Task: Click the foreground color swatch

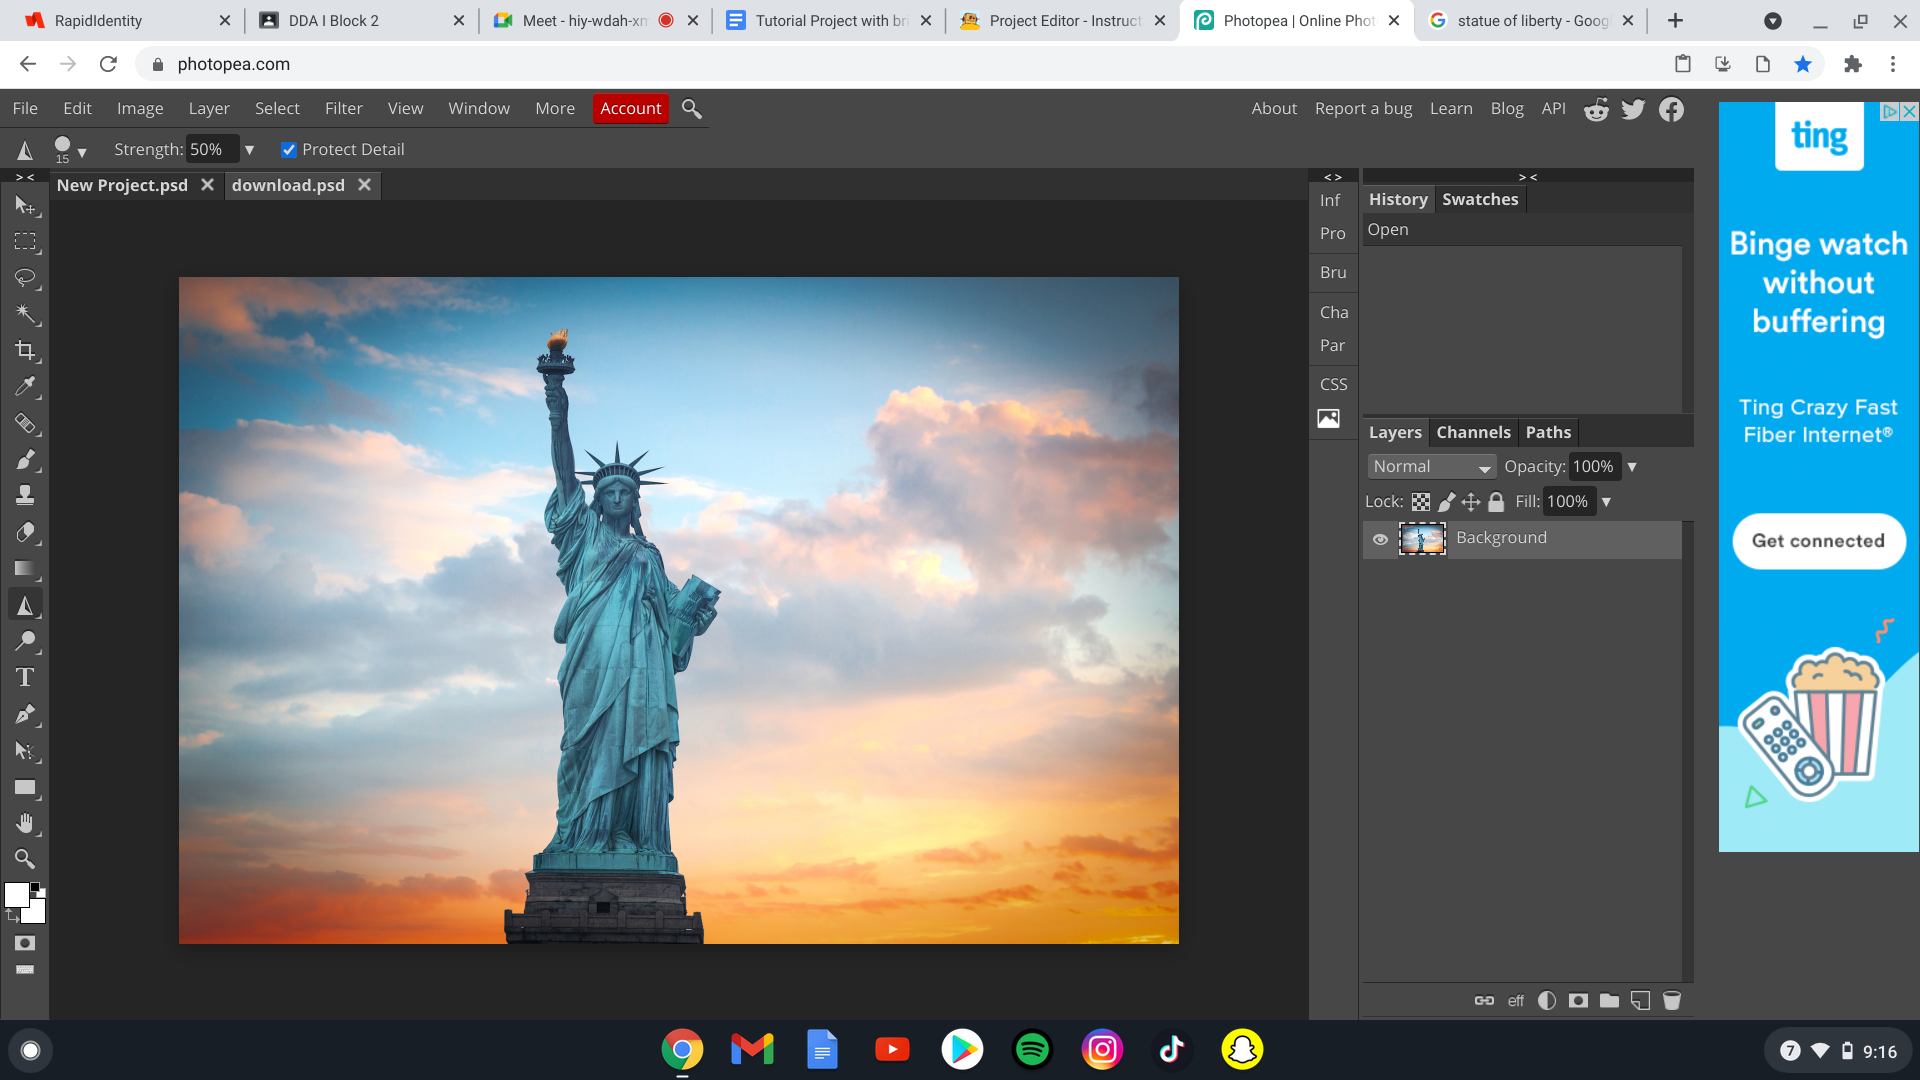Action: tap(16, 895)
